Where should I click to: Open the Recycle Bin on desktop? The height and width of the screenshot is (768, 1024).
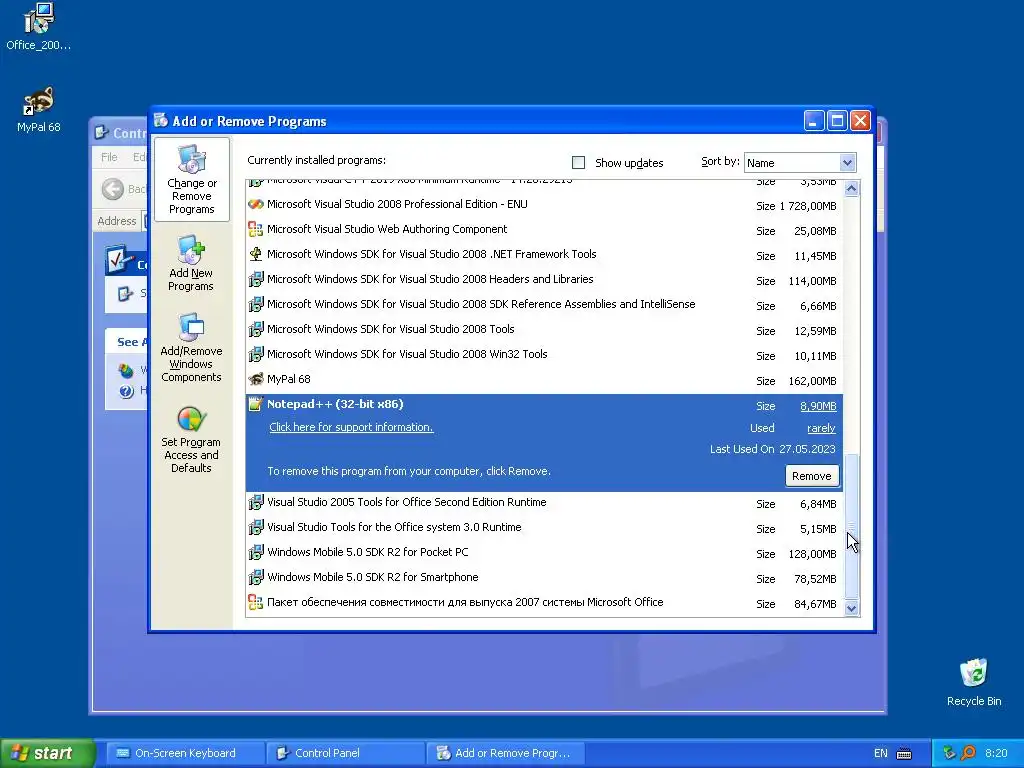tap(974, 673)
